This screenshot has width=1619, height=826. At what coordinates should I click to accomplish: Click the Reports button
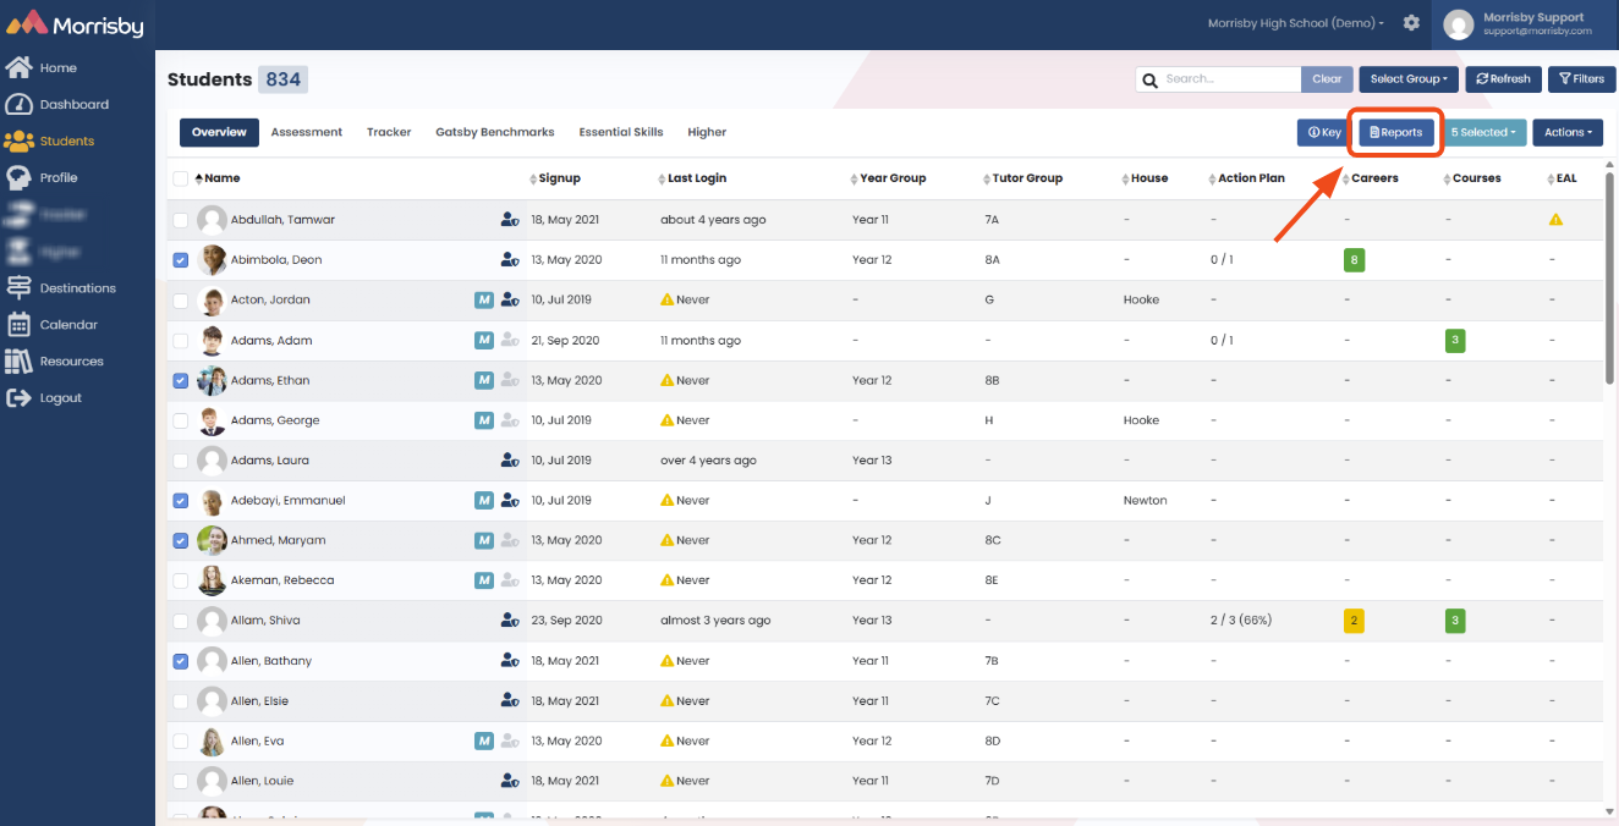pos(1396,132)
